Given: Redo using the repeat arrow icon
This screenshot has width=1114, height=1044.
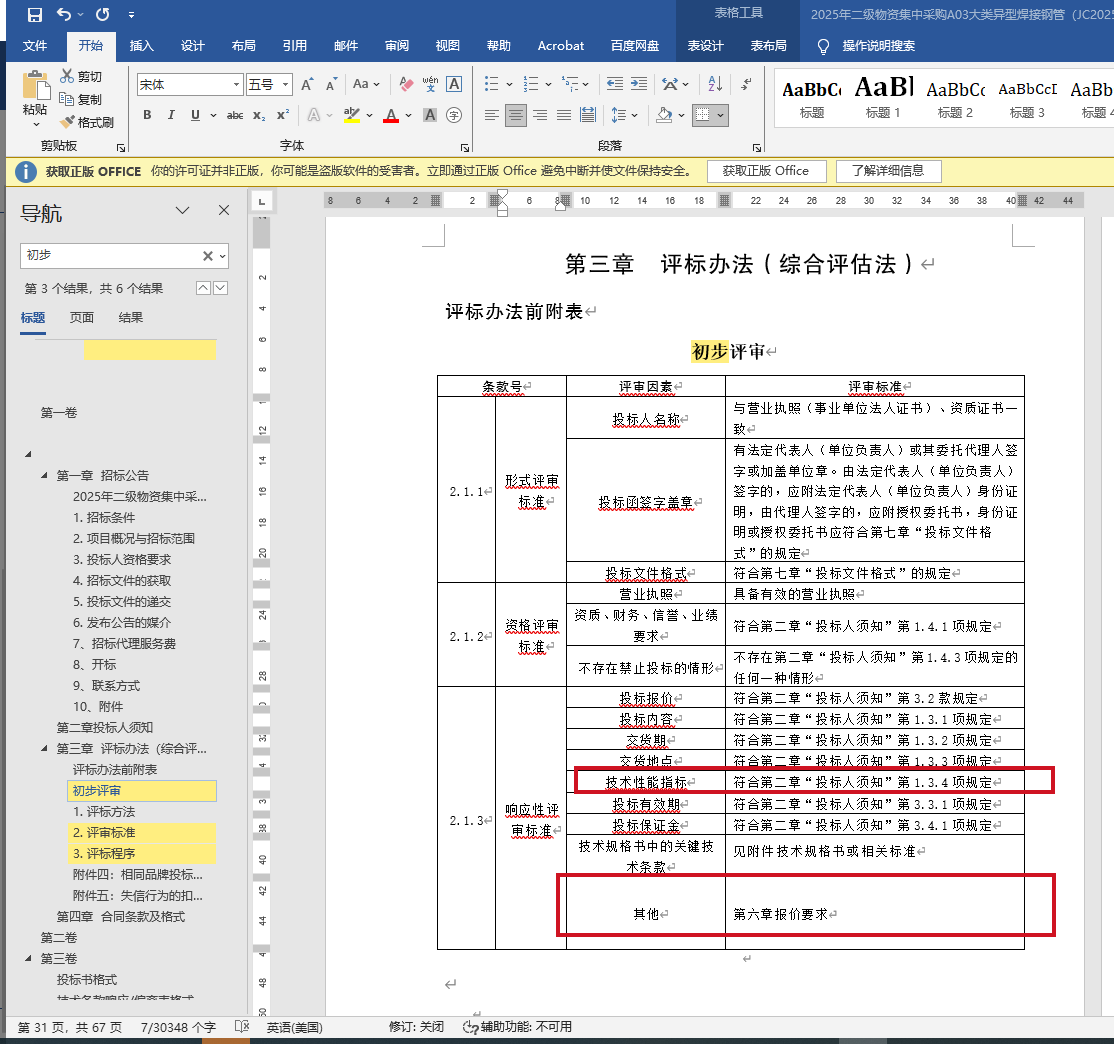Looking at the screenshot, I should point(103,14).
